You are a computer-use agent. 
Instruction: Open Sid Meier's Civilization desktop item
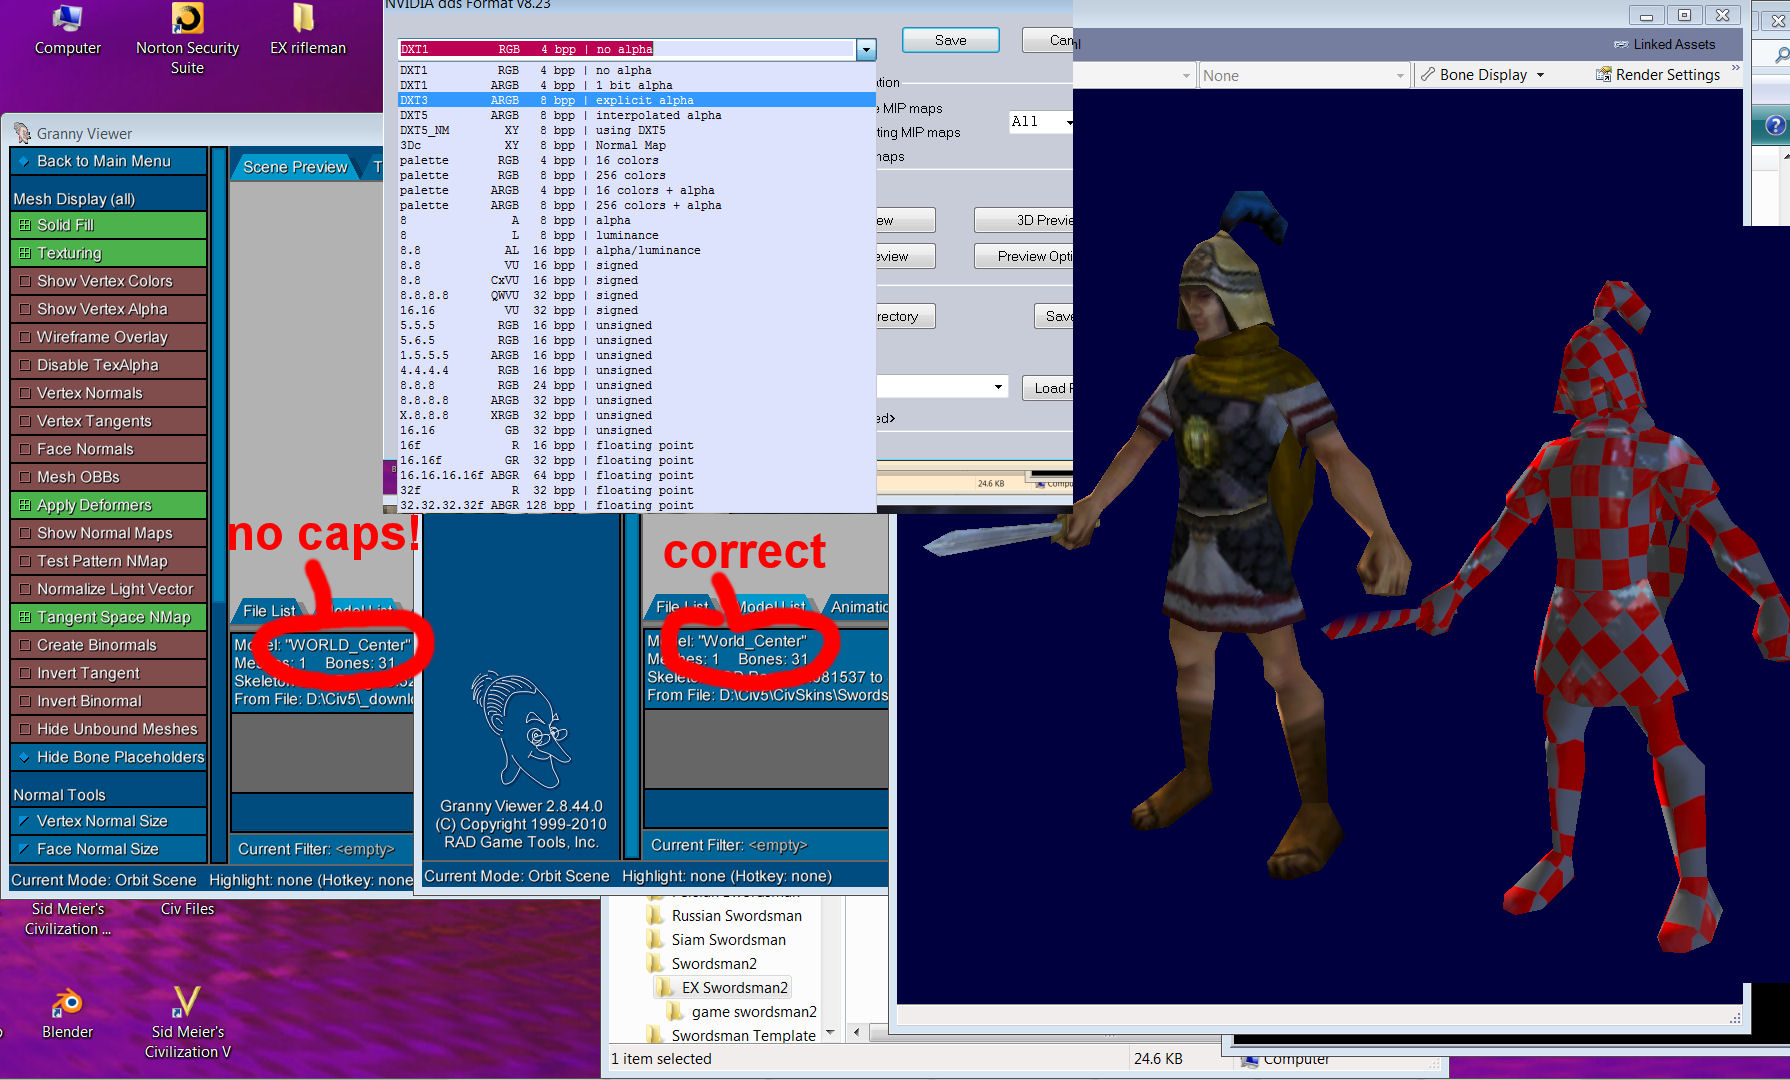point(67,918)
